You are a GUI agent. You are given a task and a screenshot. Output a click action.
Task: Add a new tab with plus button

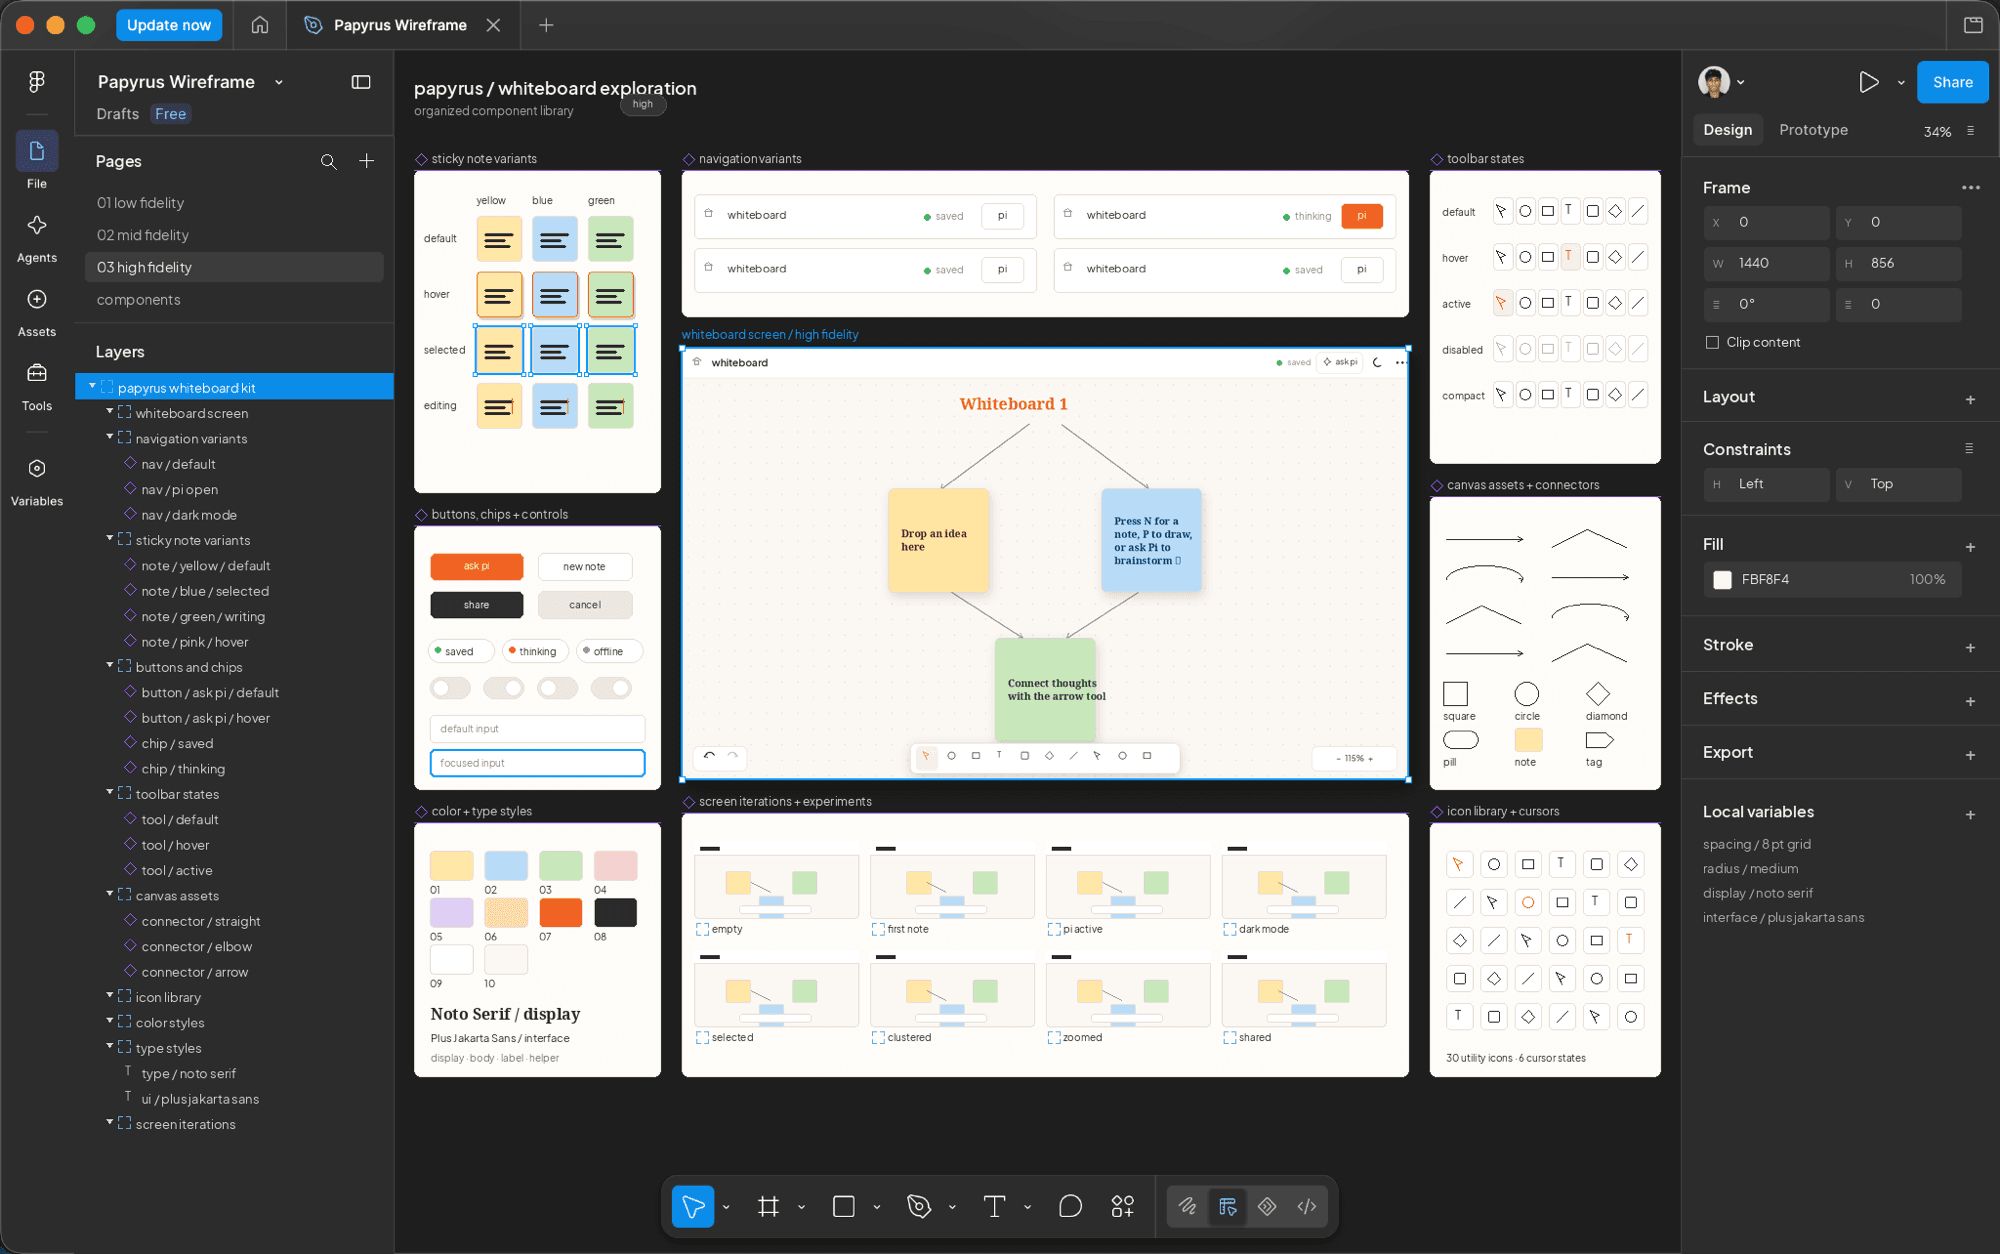(x=546, y=25)
